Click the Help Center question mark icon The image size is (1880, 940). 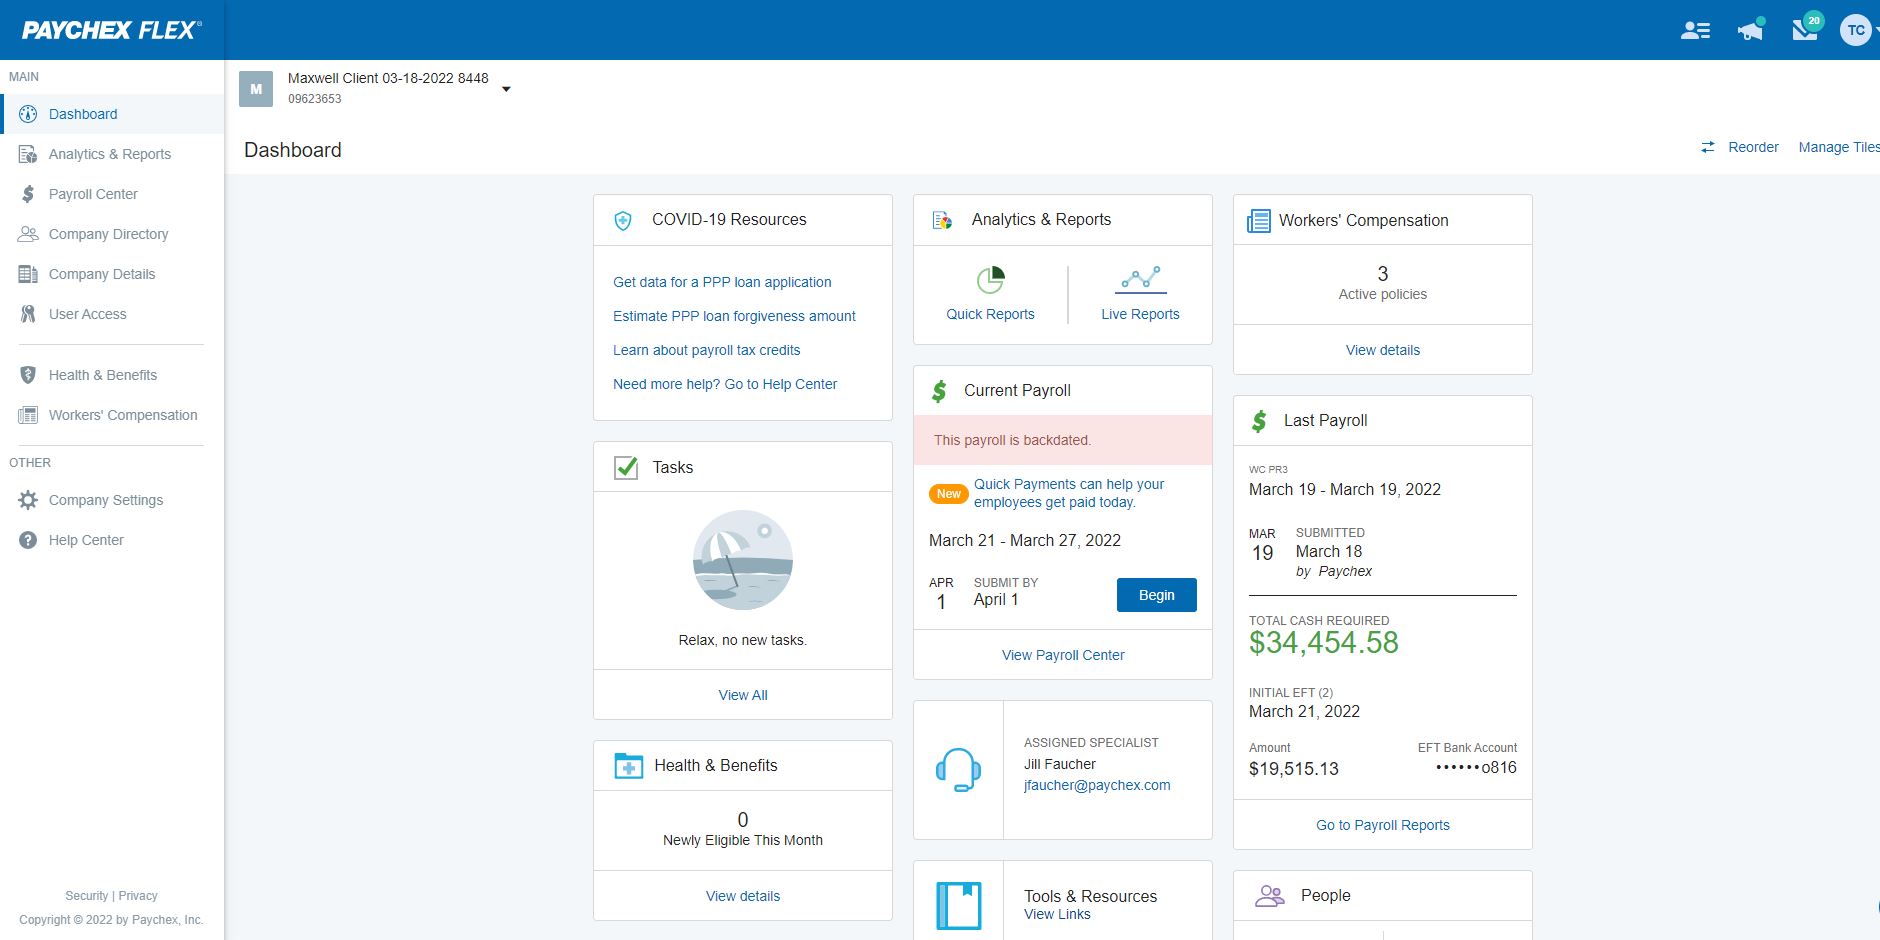[28, 540]
